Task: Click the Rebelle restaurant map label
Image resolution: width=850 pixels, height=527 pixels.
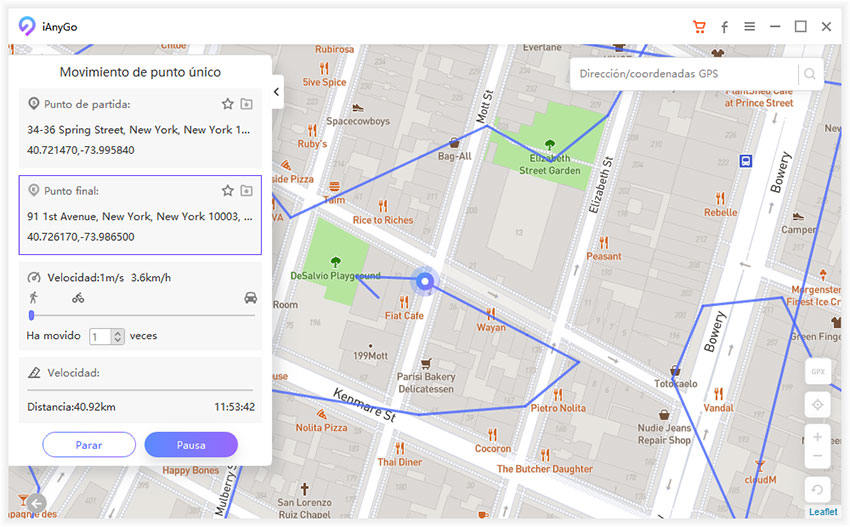Action: (x=720, y=212)
